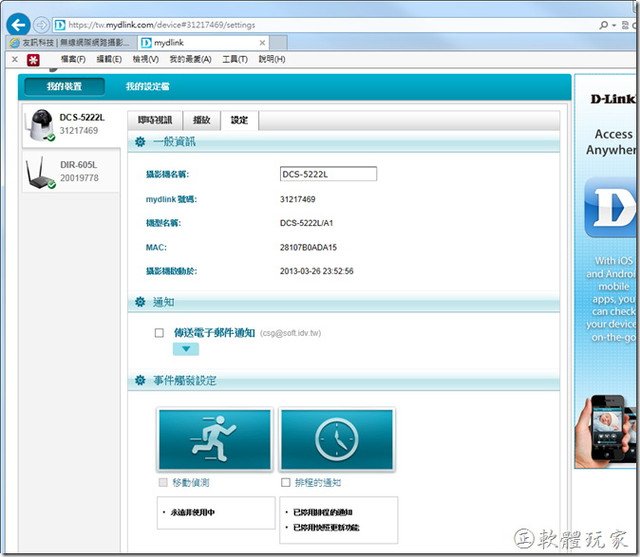Switch to the 播放 tab
The width and height of the screenshot is (640, 557).
[202, 120]
